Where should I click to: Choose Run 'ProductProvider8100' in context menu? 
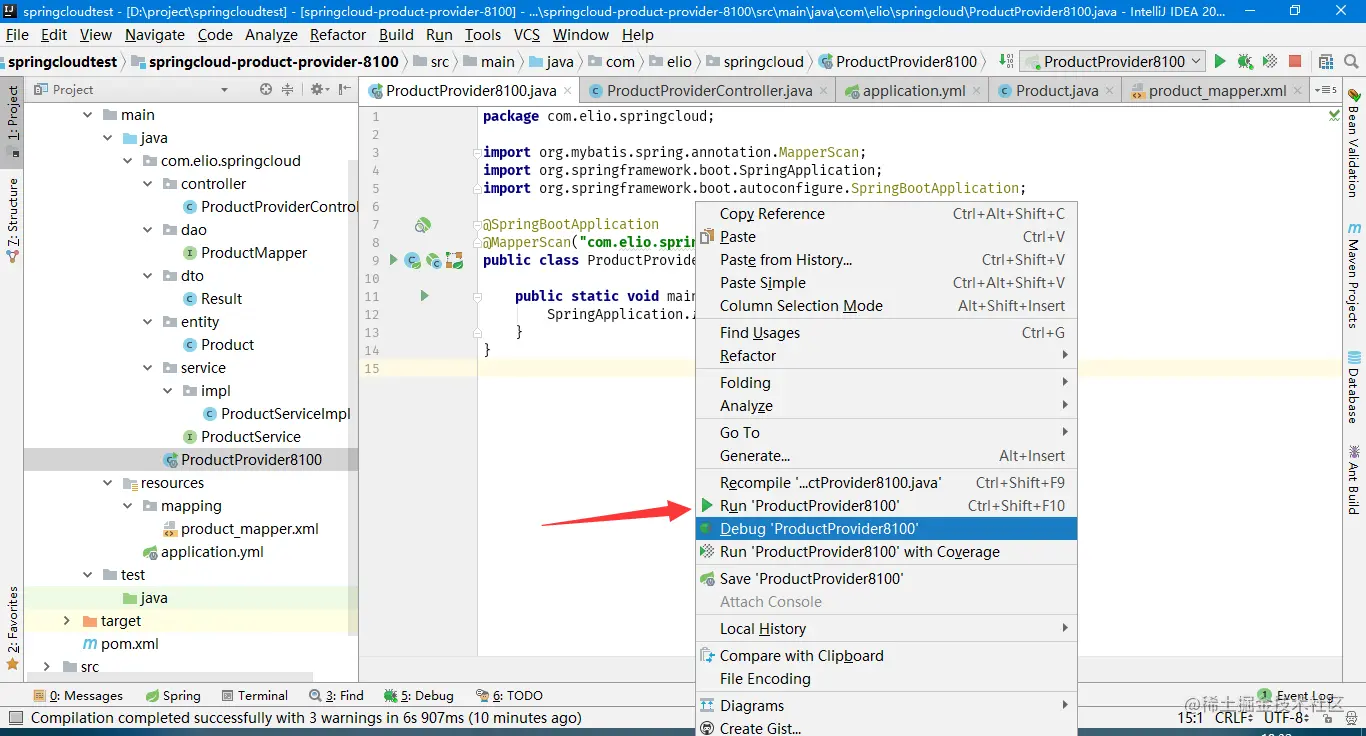[886, 506]
